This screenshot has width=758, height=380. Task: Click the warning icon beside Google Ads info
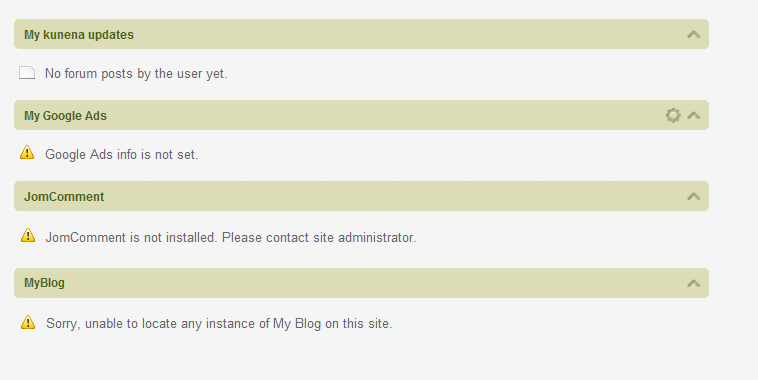[27, 152]
